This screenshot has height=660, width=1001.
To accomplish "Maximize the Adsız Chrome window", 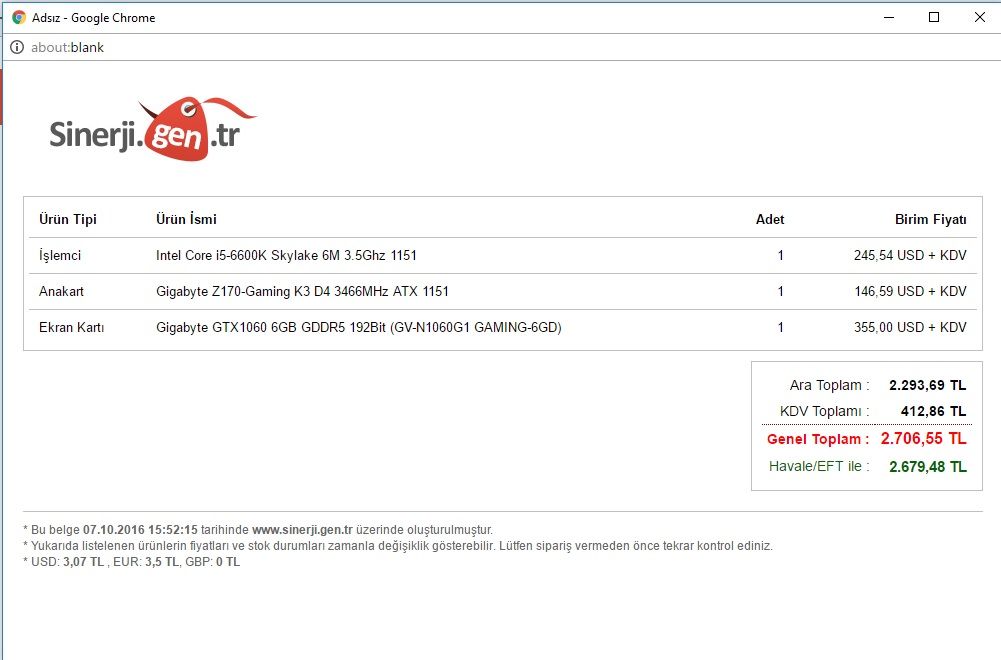I will click(x=934, y=17).
